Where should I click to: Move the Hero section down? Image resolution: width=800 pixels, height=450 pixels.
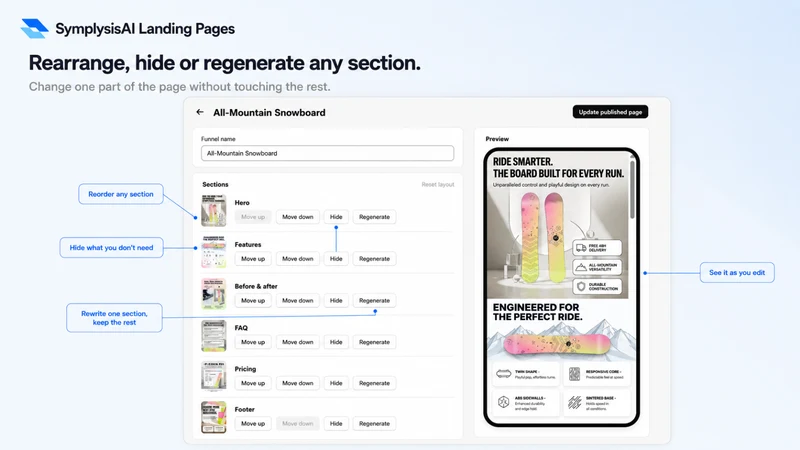pos(298,217)
